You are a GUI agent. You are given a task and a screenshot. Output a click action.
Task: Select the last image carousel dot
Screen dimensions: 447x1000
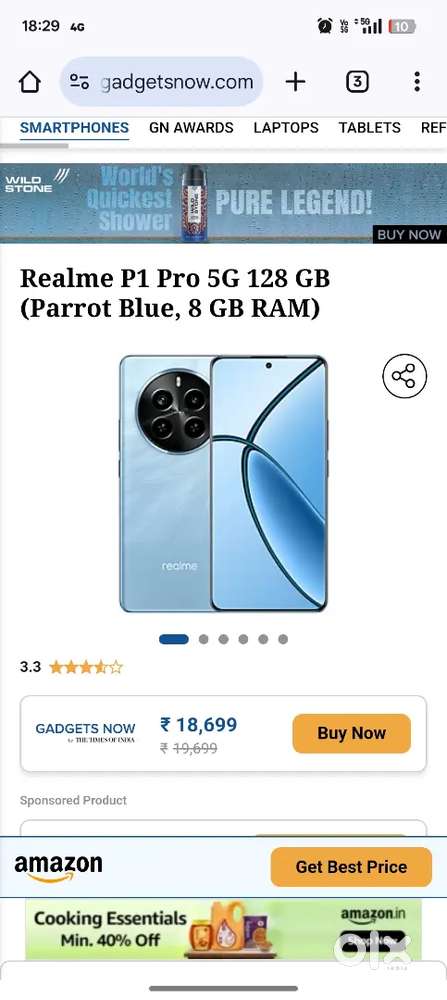(283, 639)
